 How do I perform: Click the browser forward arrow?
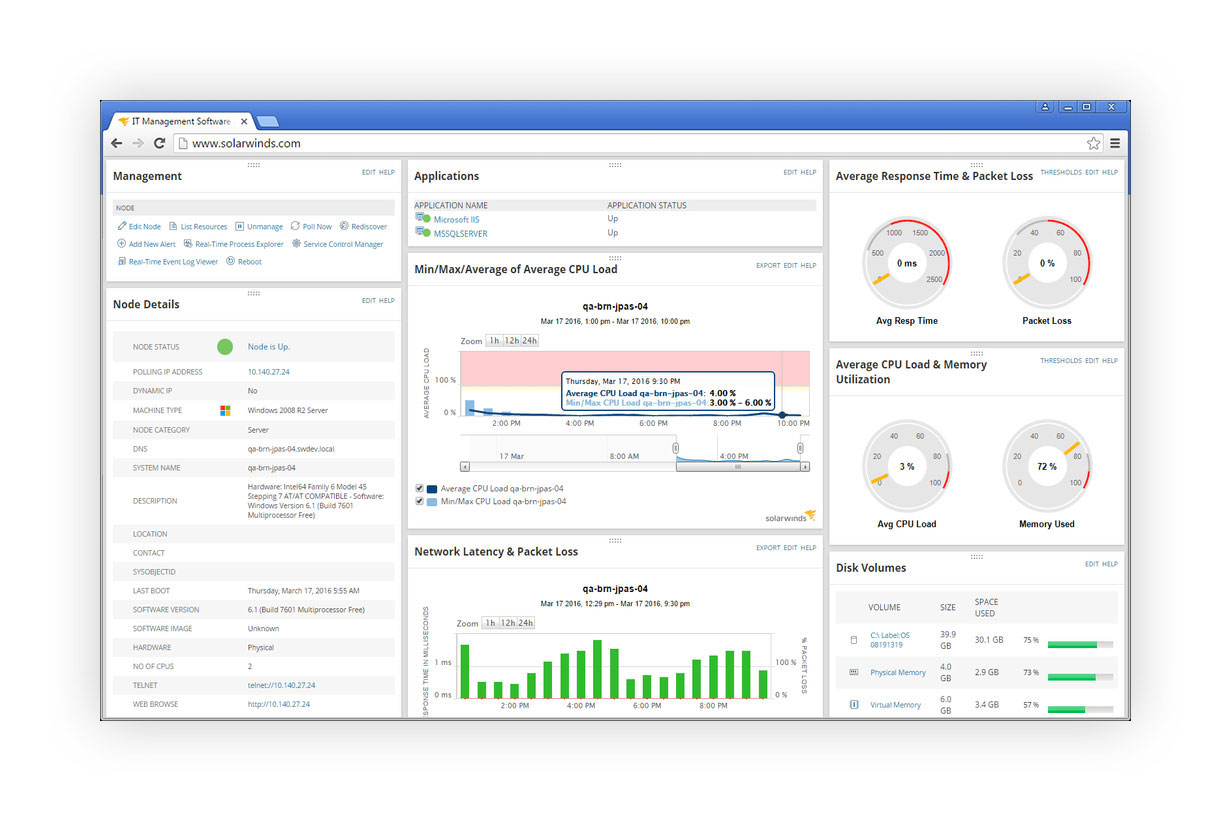click(x=138, y=143)
